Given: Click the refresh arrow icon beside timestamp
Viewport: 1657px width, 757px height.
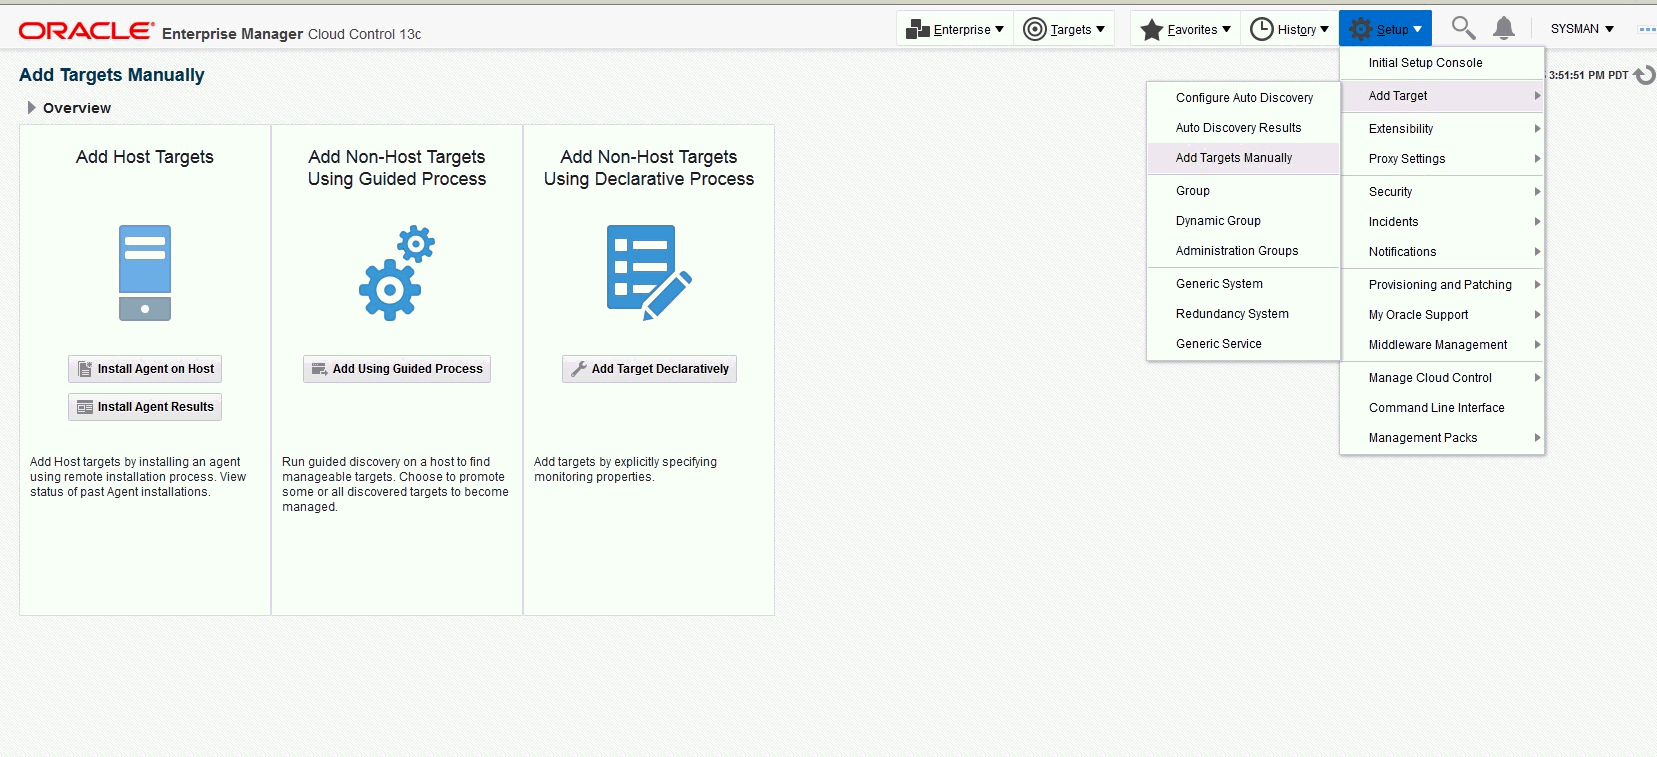Looking at the screenshot, I should click(1645, 75).
